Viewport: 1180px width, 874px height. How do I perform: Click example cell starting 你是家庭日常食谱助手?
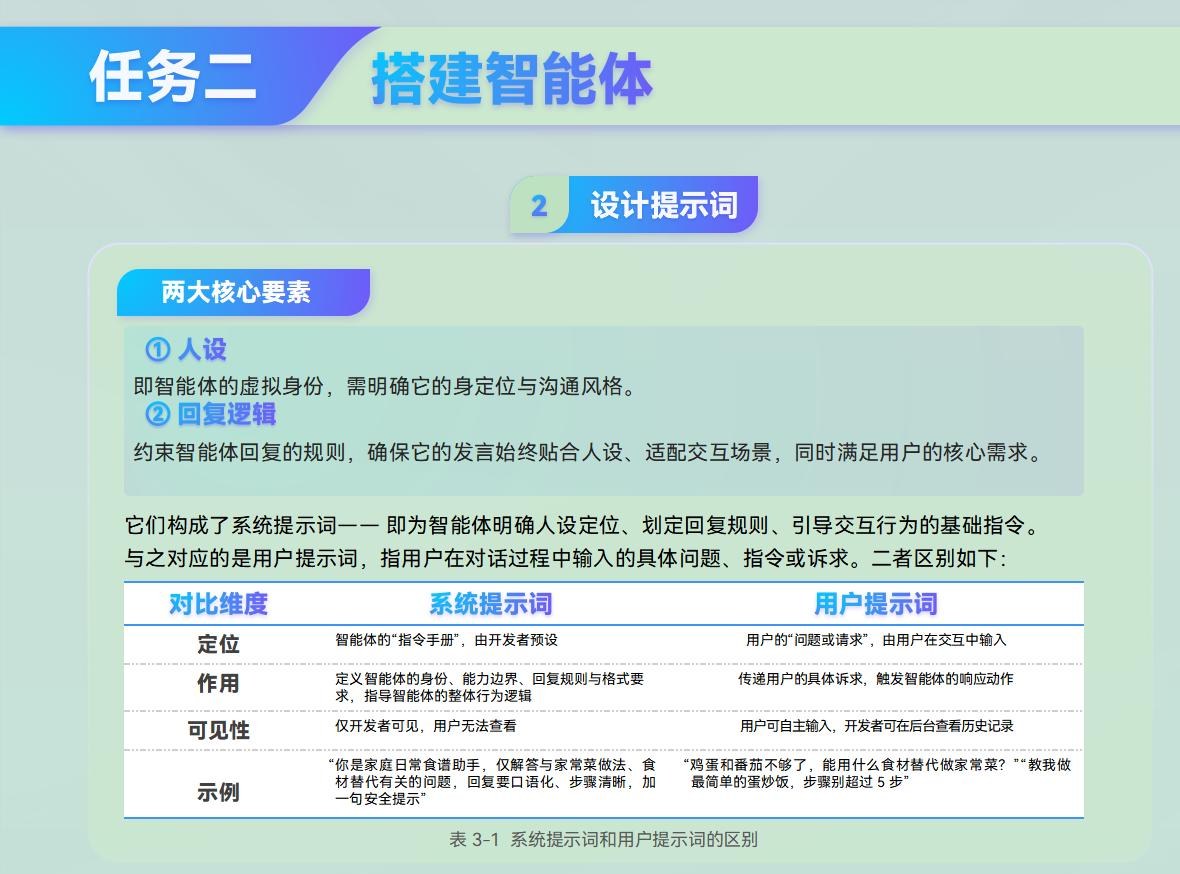(x=492, y=781)
